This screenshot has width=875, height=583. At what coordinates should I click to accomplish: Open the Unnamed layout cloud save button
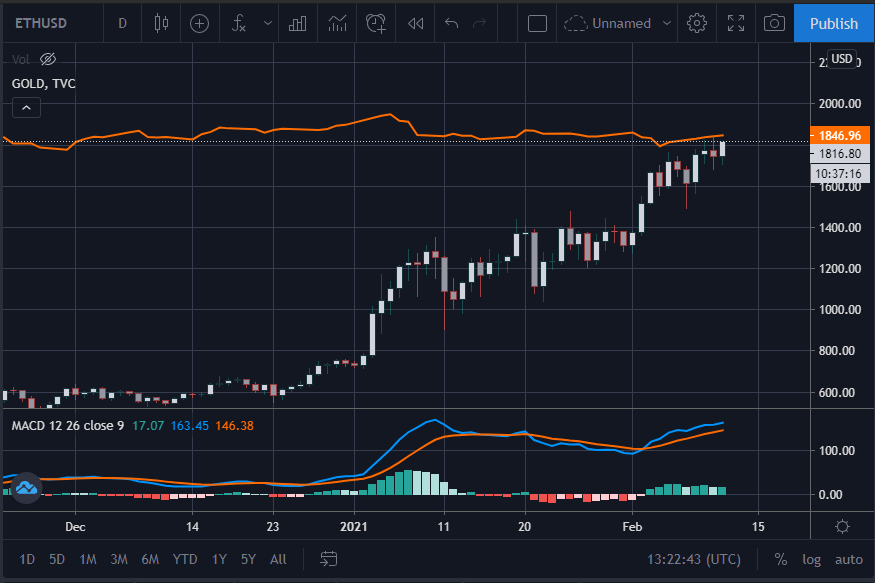tap(608, 23)
